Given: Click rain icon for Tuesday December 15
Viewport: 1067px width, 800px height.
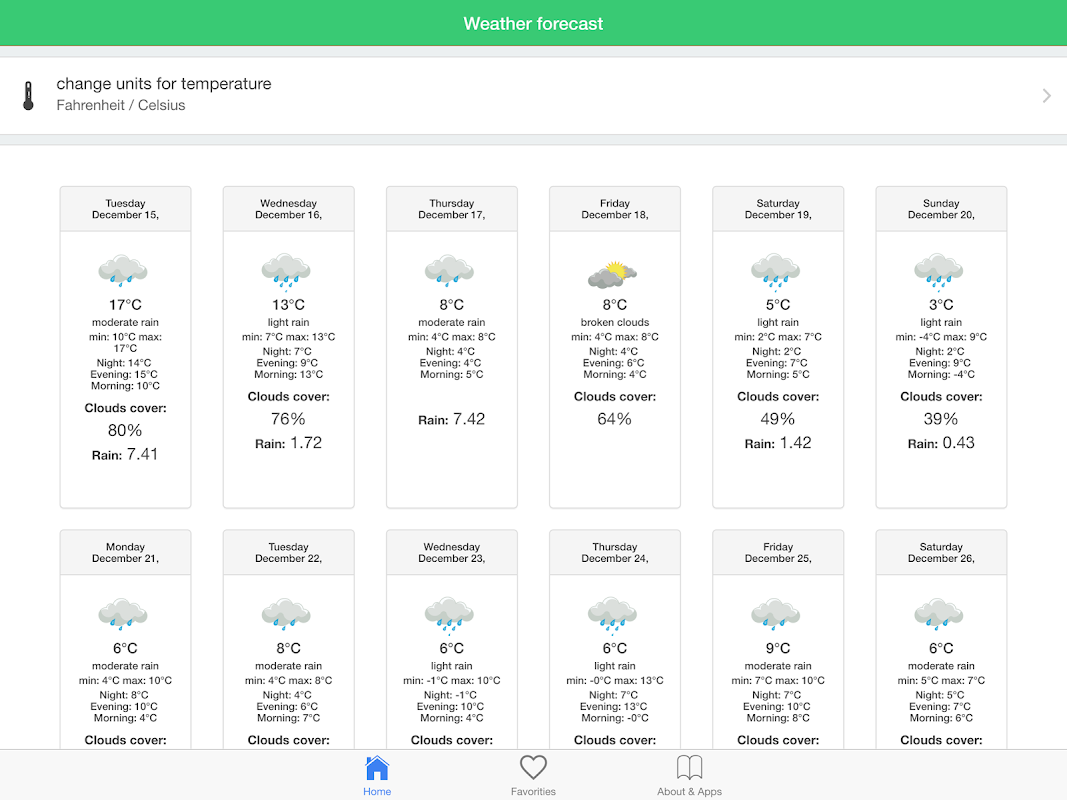Looking at the screenshot, I should 123,270.
